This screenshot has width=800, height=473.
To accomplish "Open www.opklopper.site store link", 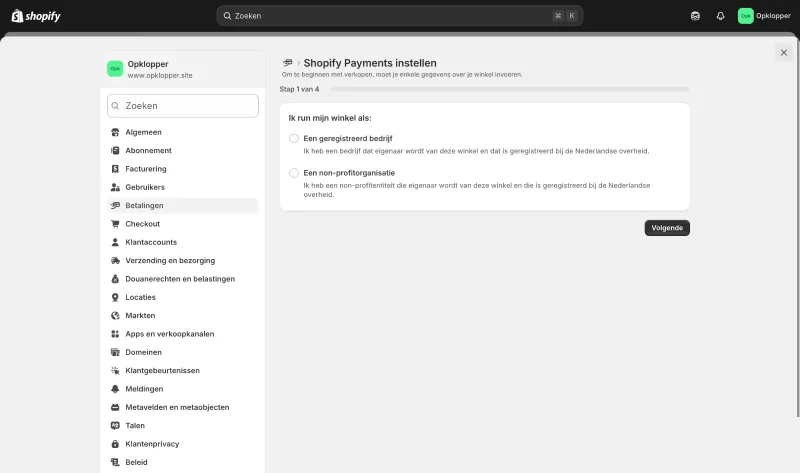I will click(x=160, y=76).
